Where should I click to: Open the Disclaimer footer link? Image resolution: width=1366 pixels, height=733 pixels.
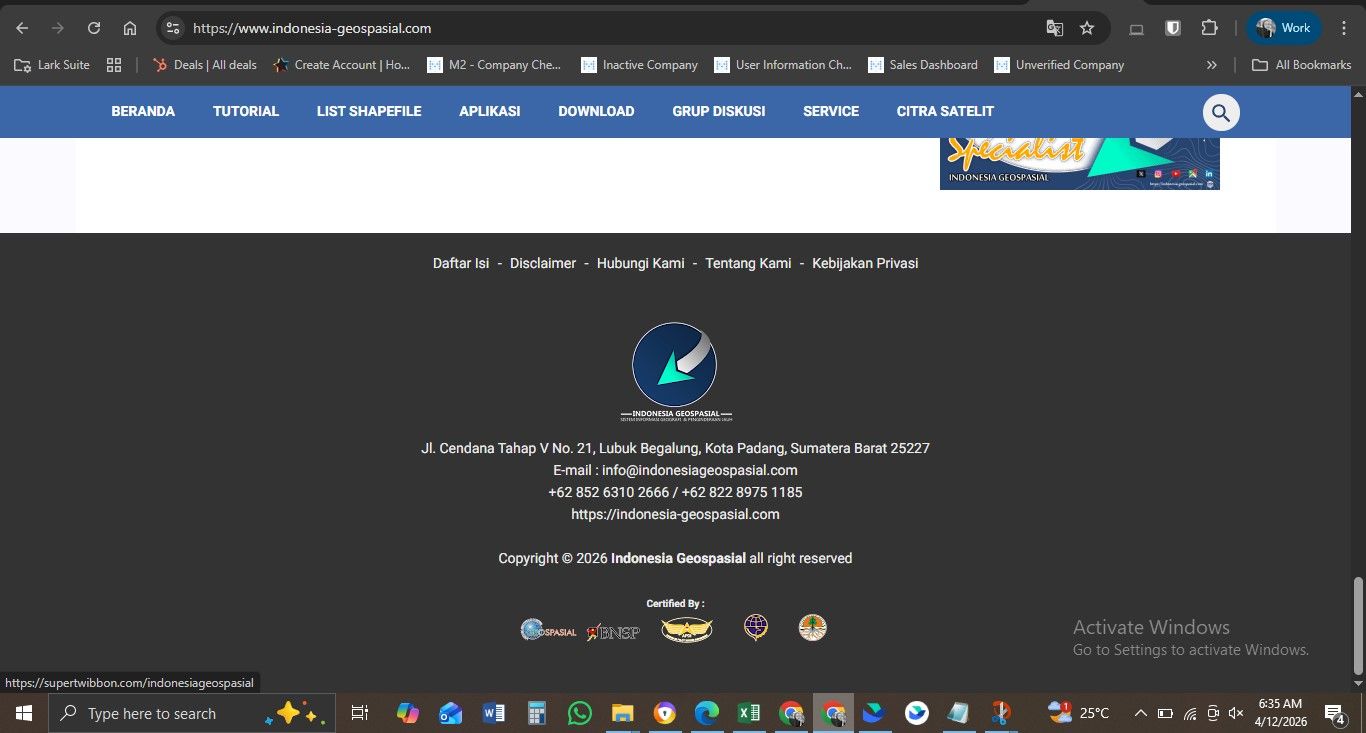click(543, 263)
